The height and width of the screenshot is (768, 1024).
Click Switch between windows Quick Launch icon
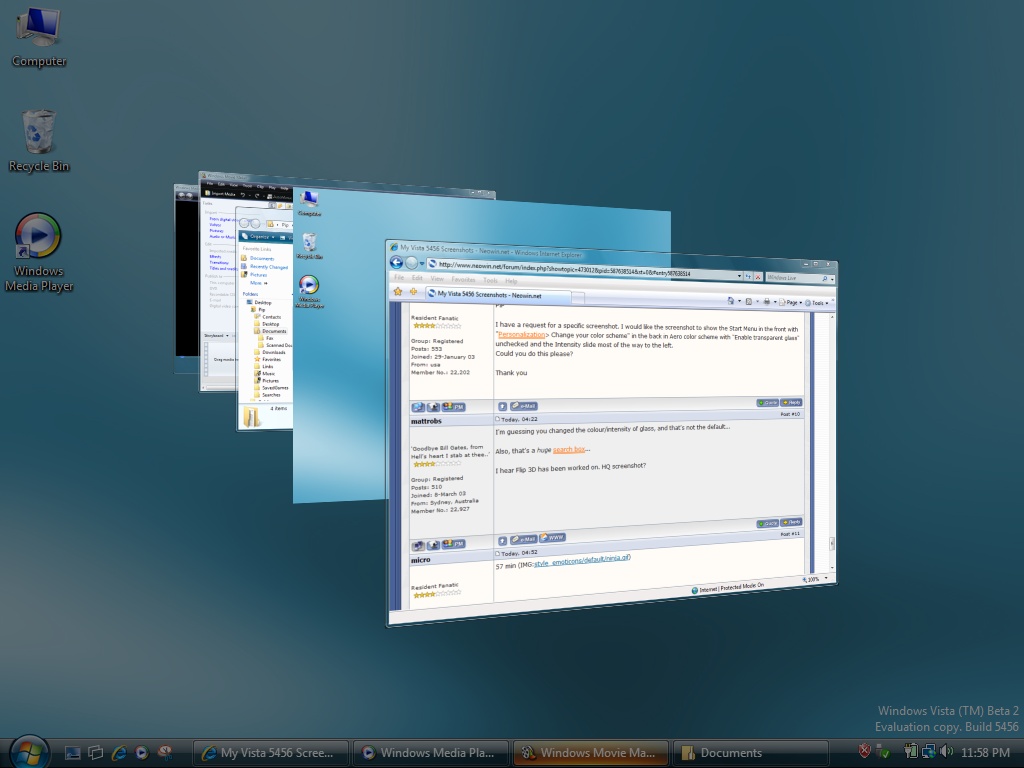pos(95,753)
